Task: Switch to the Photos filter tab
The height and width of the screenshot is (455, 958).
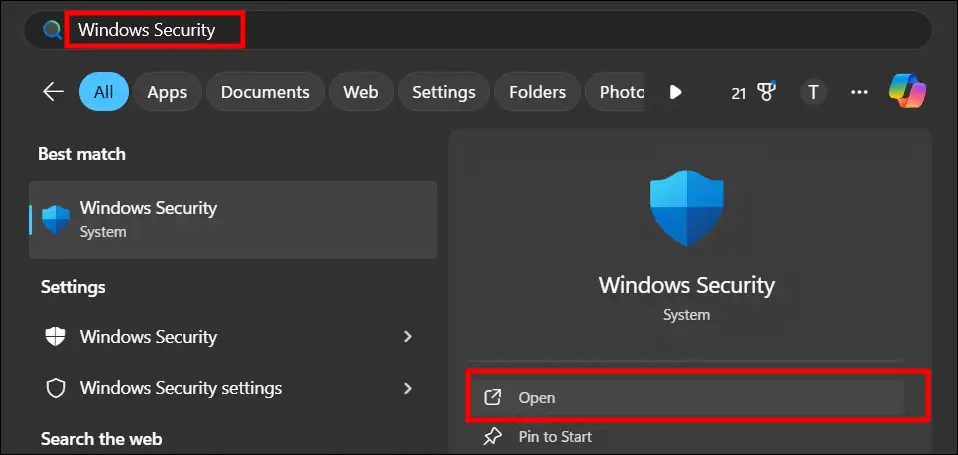Action: click(x=615, y=92)
